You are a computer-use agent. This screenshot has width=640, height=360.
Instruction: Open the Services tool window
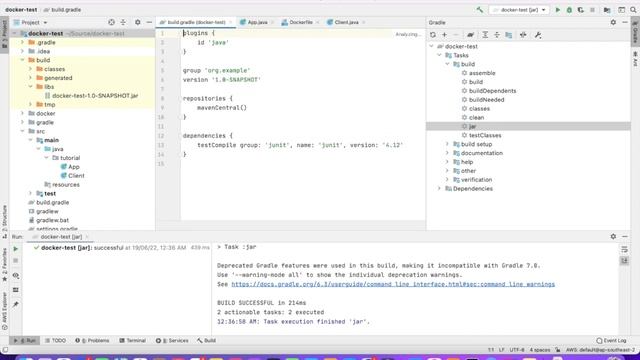coord(172,340)
